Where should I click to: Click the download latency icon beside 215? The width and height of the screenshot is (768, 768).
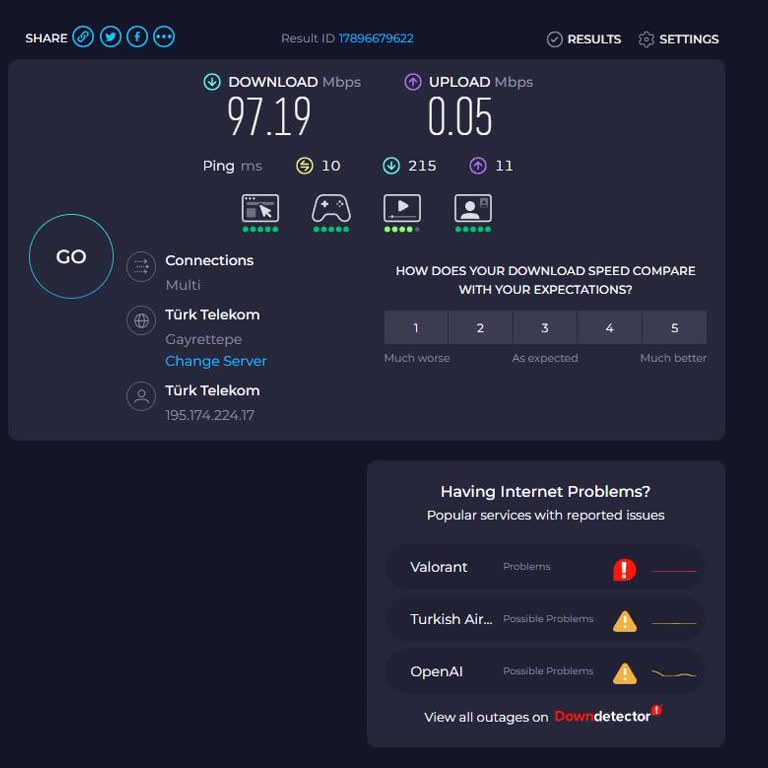click(x=391, y=166)
